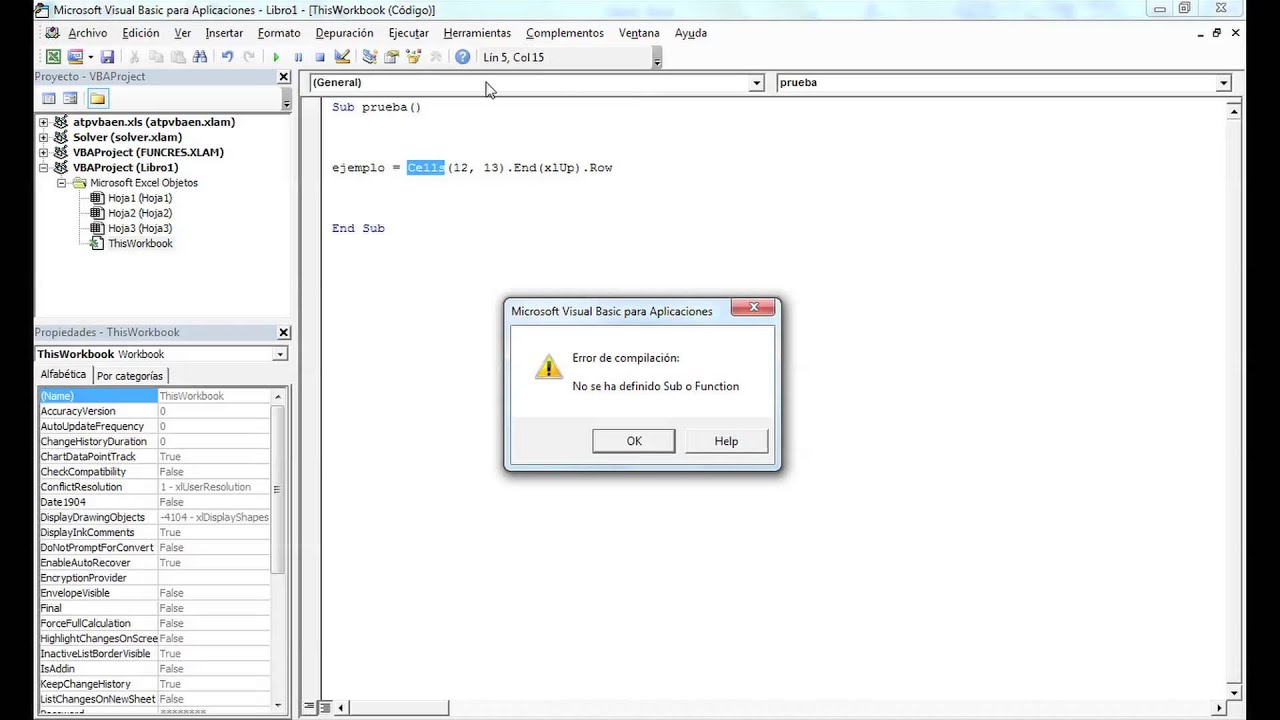This screenshot has height=720, width=1280.
Task: Open the prueba procedure dropdown
Action: tap(1223, 83)
